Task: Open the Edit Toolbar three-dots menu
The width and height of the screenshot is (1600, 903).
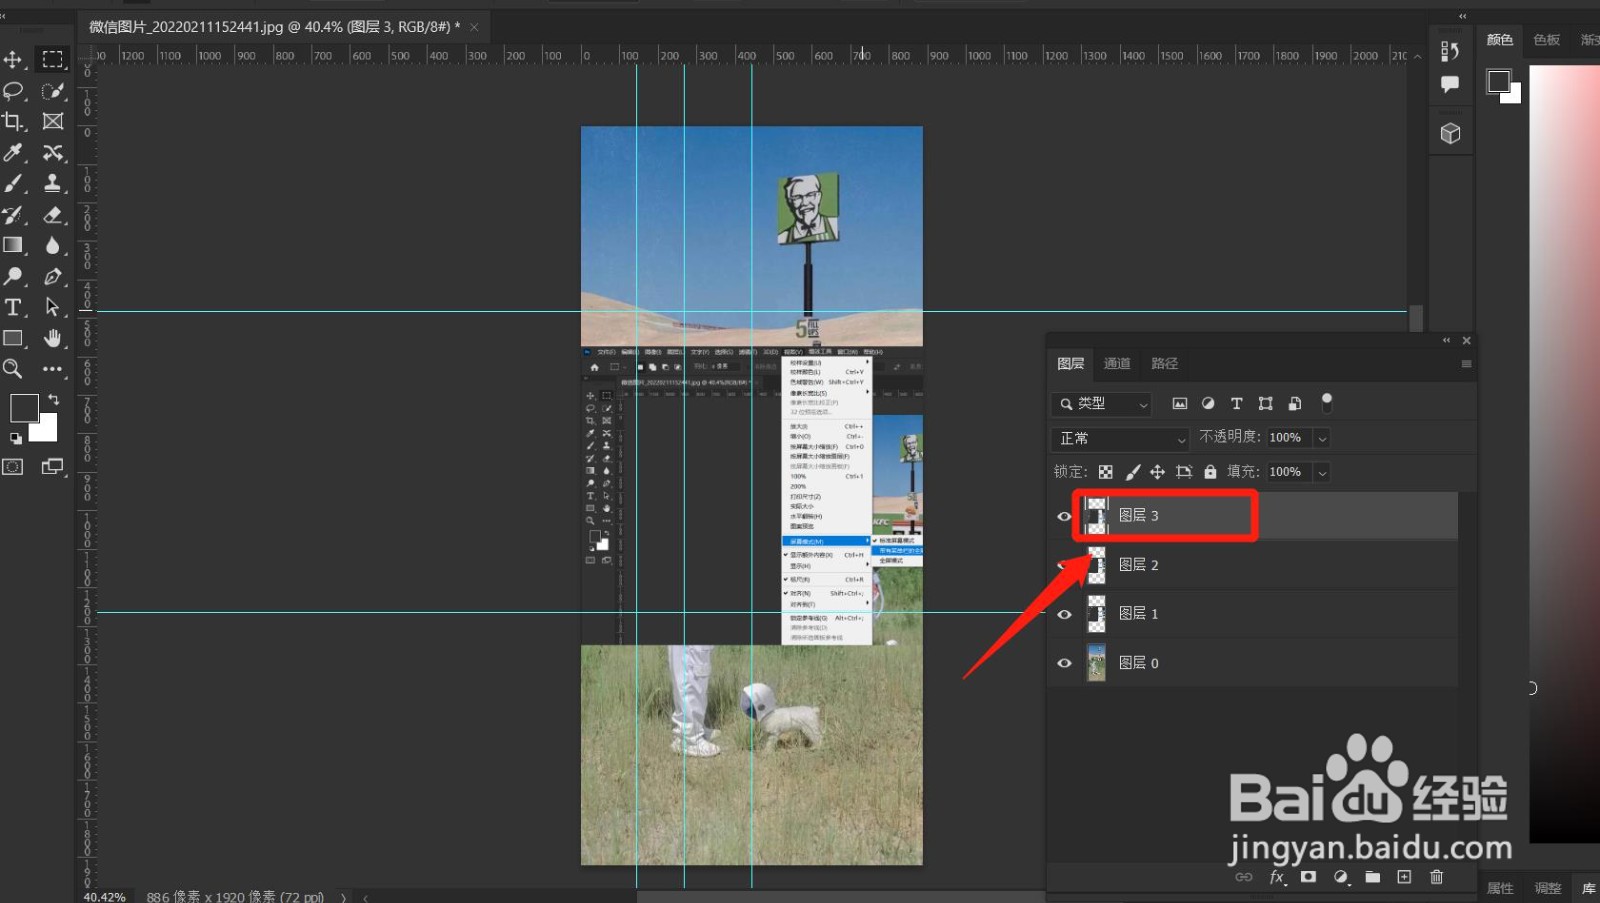Action: click(53, 369)
